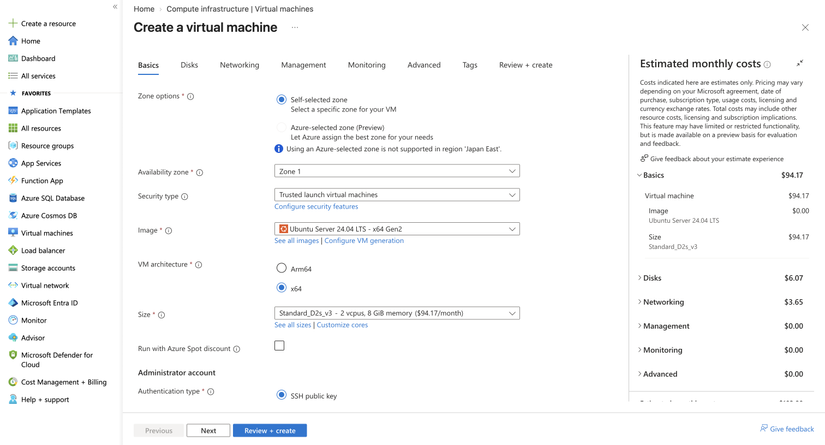Screen dimensions: 825x445
Task: Open the Security type dropdown
Action: coord(397,195)
